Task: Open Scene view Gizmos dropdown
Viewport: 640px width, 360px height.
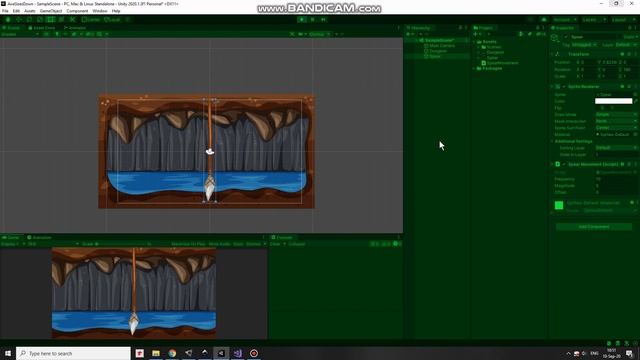Action: (x=319, y=34)
